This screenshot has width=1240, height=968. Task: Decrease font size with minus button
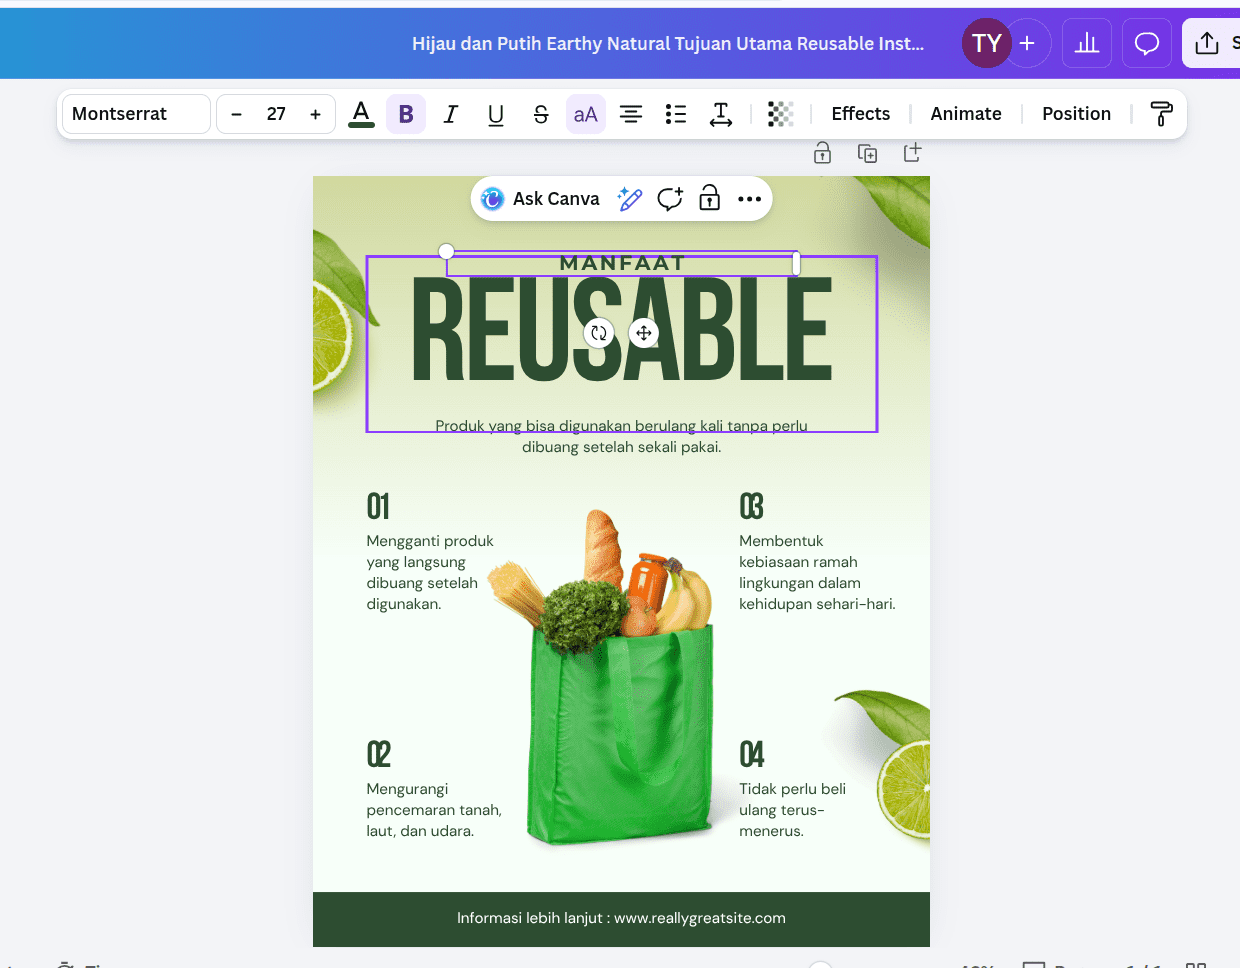click(237, 114)
